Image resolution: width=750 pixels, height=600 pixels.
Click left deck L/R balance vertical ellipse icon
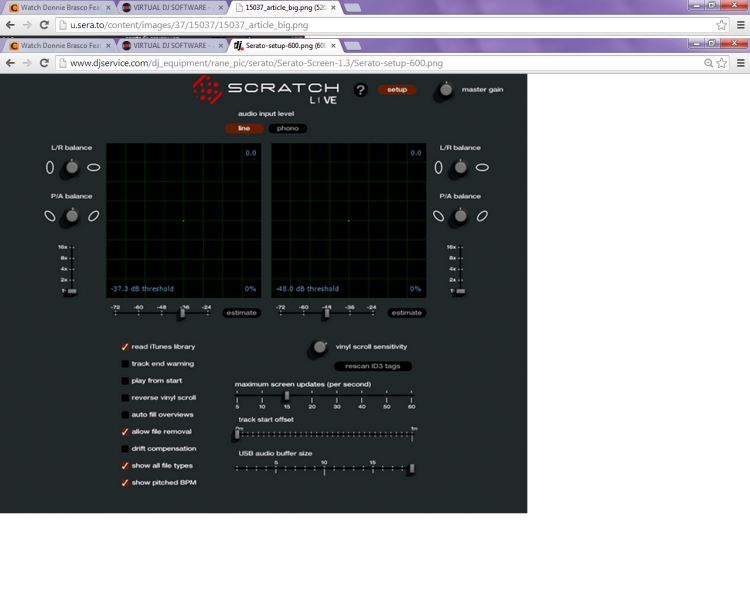[x=50, y=167]
